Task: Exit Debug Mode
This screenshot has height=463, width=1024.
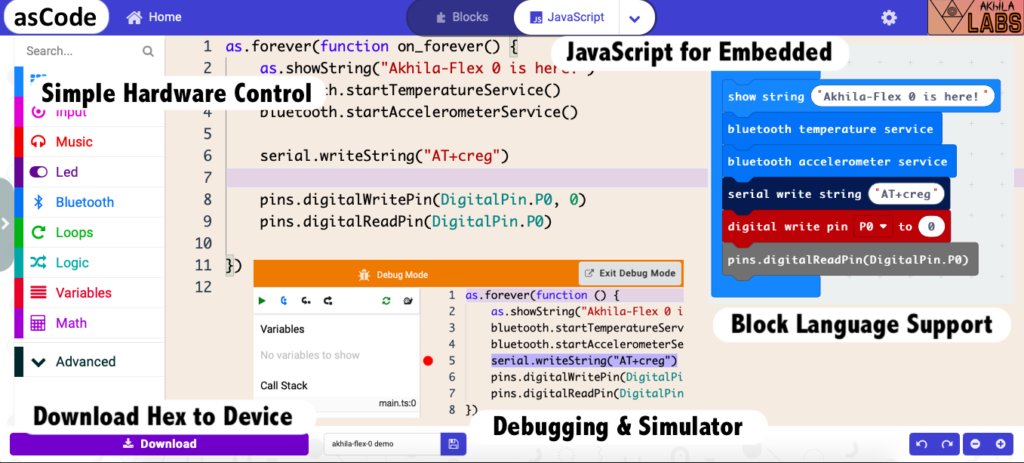Action: tap(630, 273)
